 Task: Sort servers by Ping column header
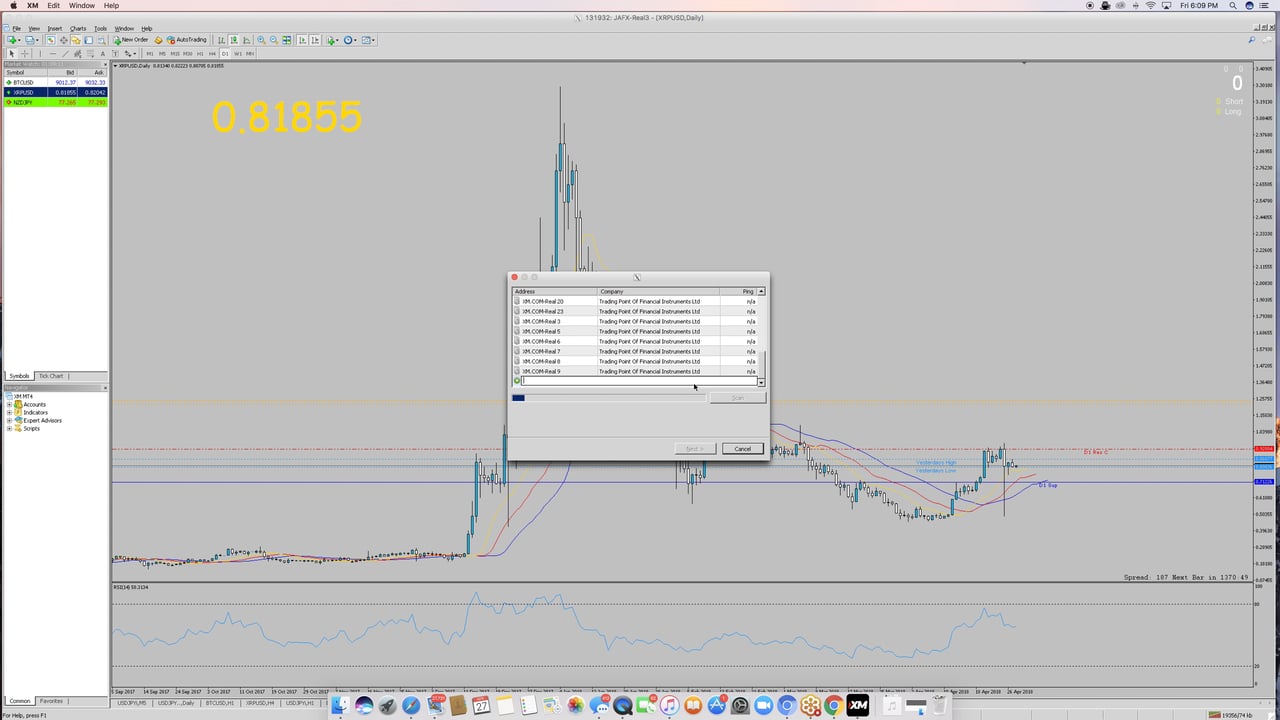(737, 291)
